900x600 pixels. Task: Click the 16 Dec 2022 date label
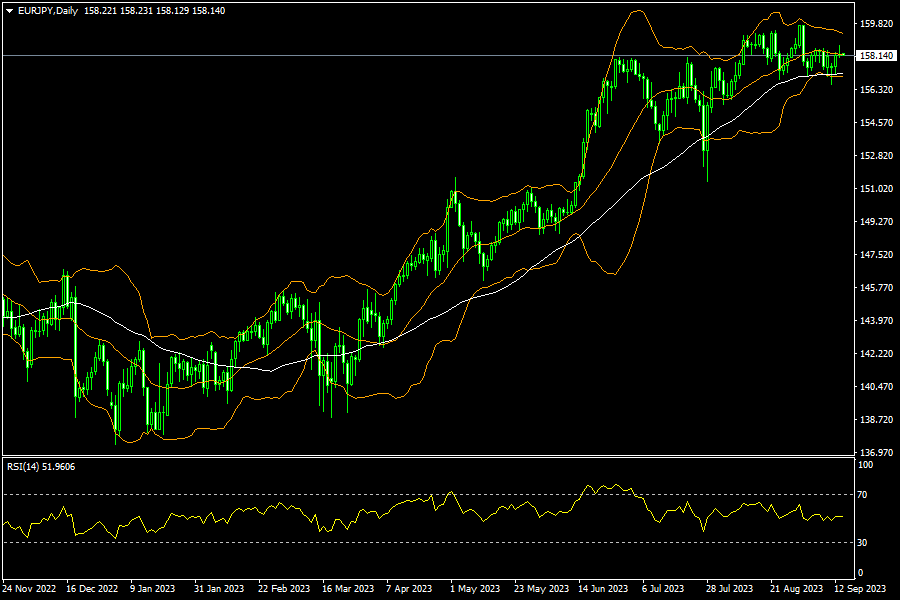pos(92,589)
